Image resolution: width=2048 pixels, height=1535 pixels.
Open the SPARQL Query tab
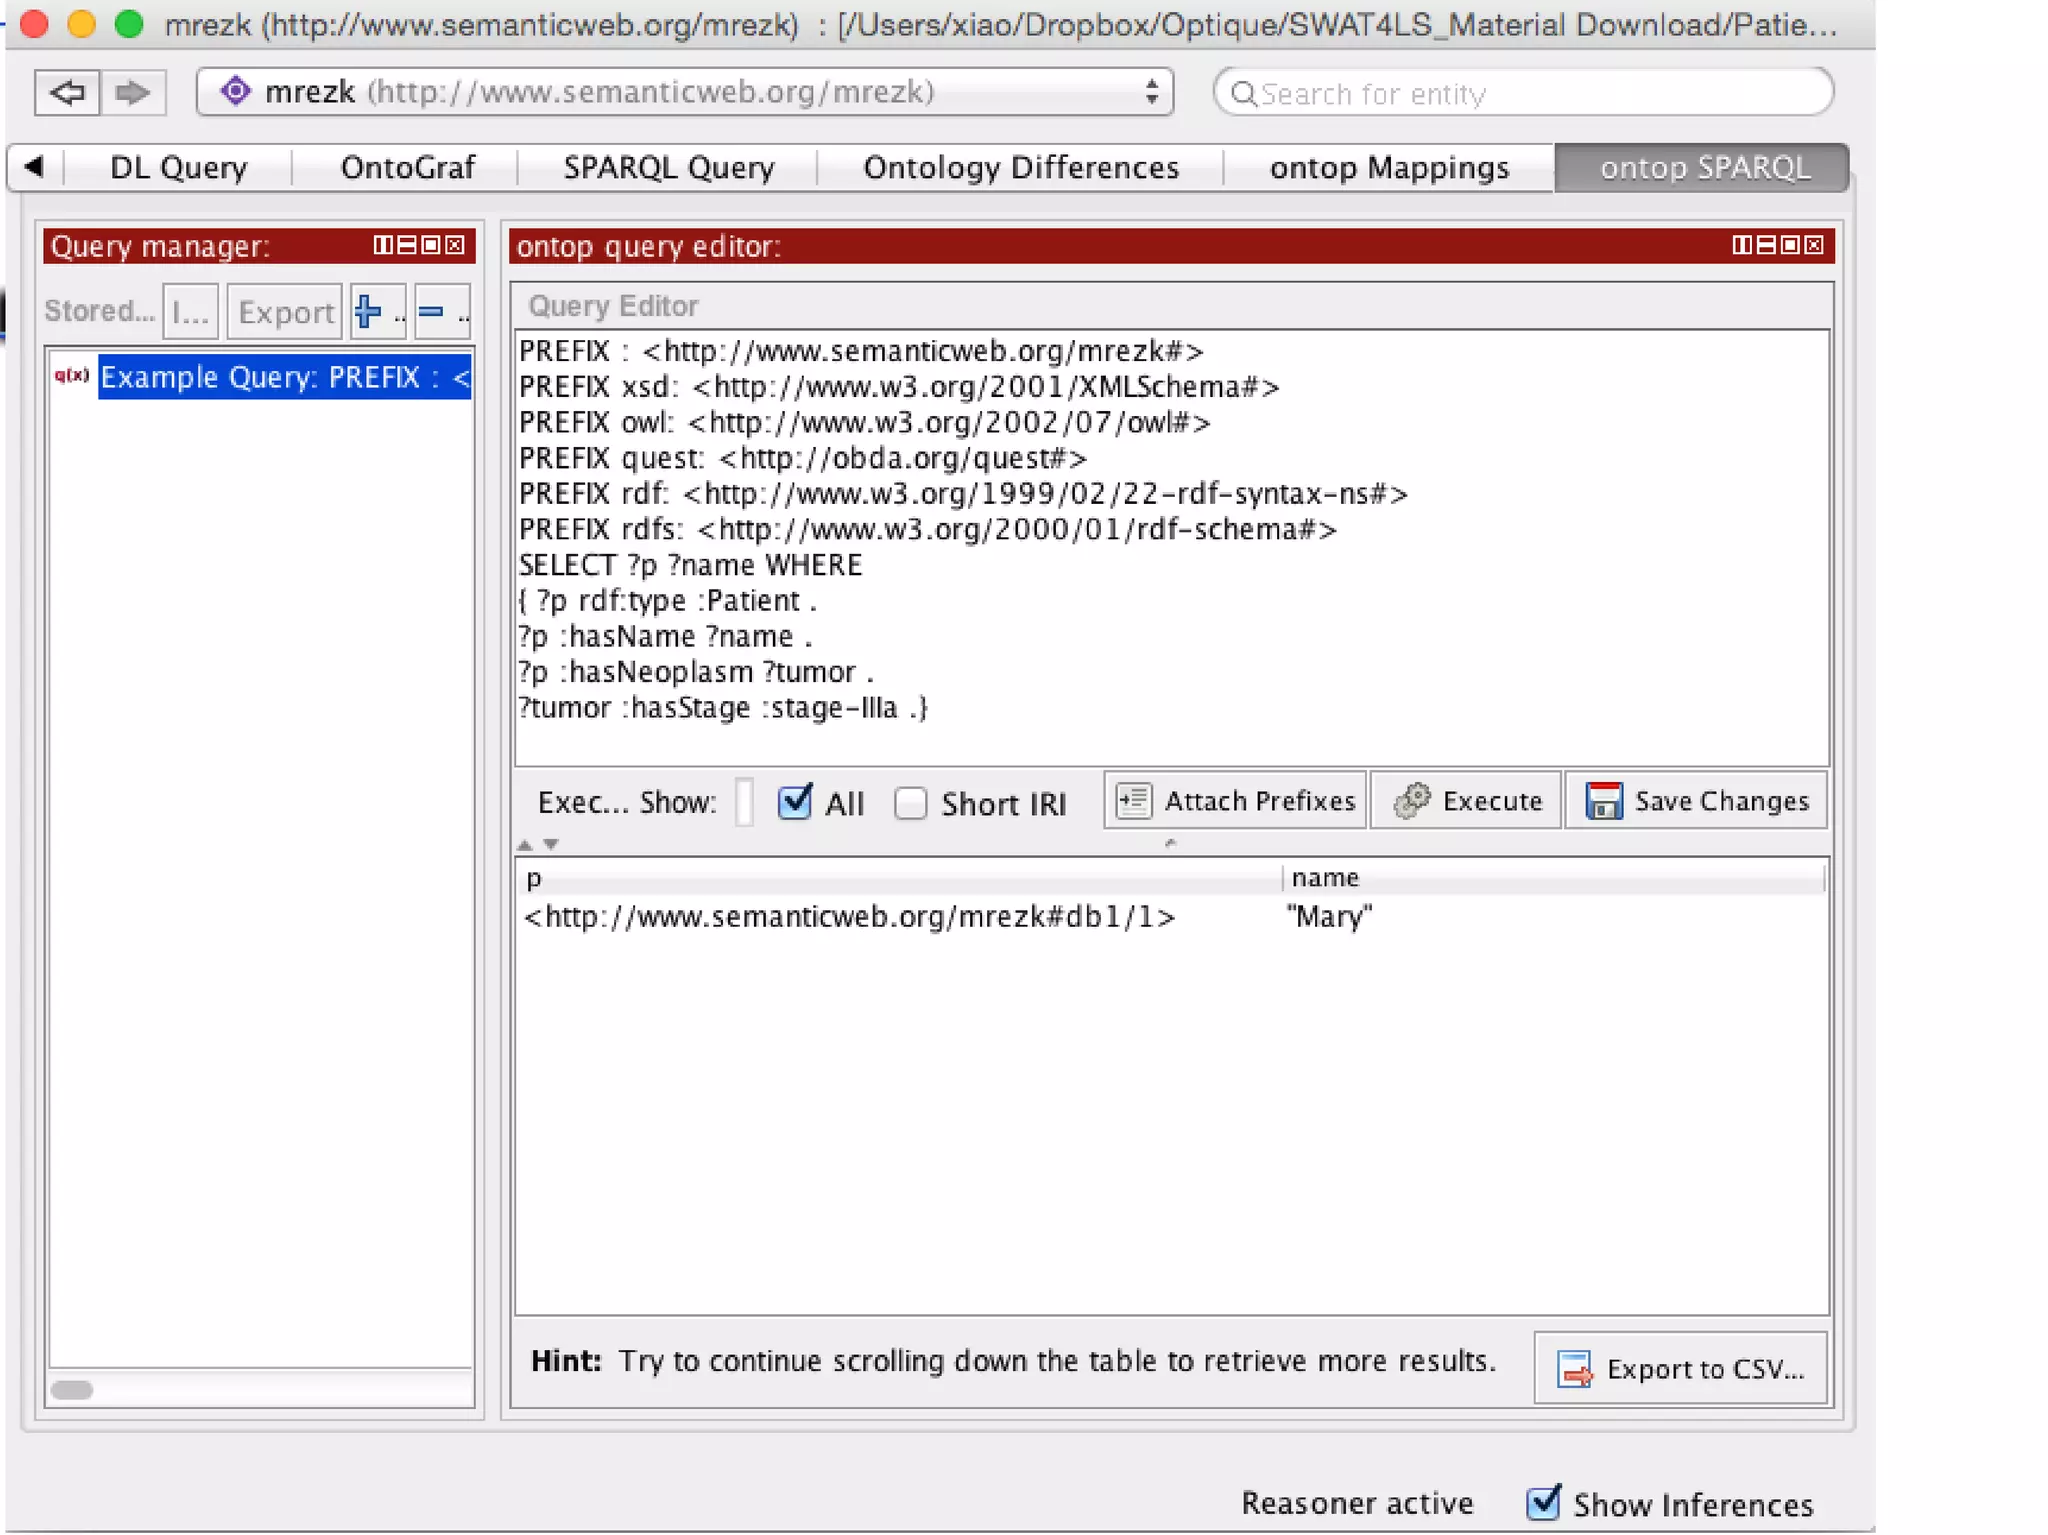coord(668,167)
